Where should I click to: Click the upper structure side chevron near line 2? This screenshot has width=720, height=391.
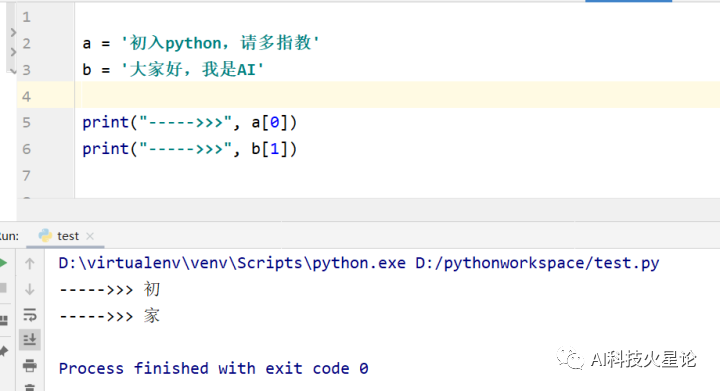tap(13, 33)
